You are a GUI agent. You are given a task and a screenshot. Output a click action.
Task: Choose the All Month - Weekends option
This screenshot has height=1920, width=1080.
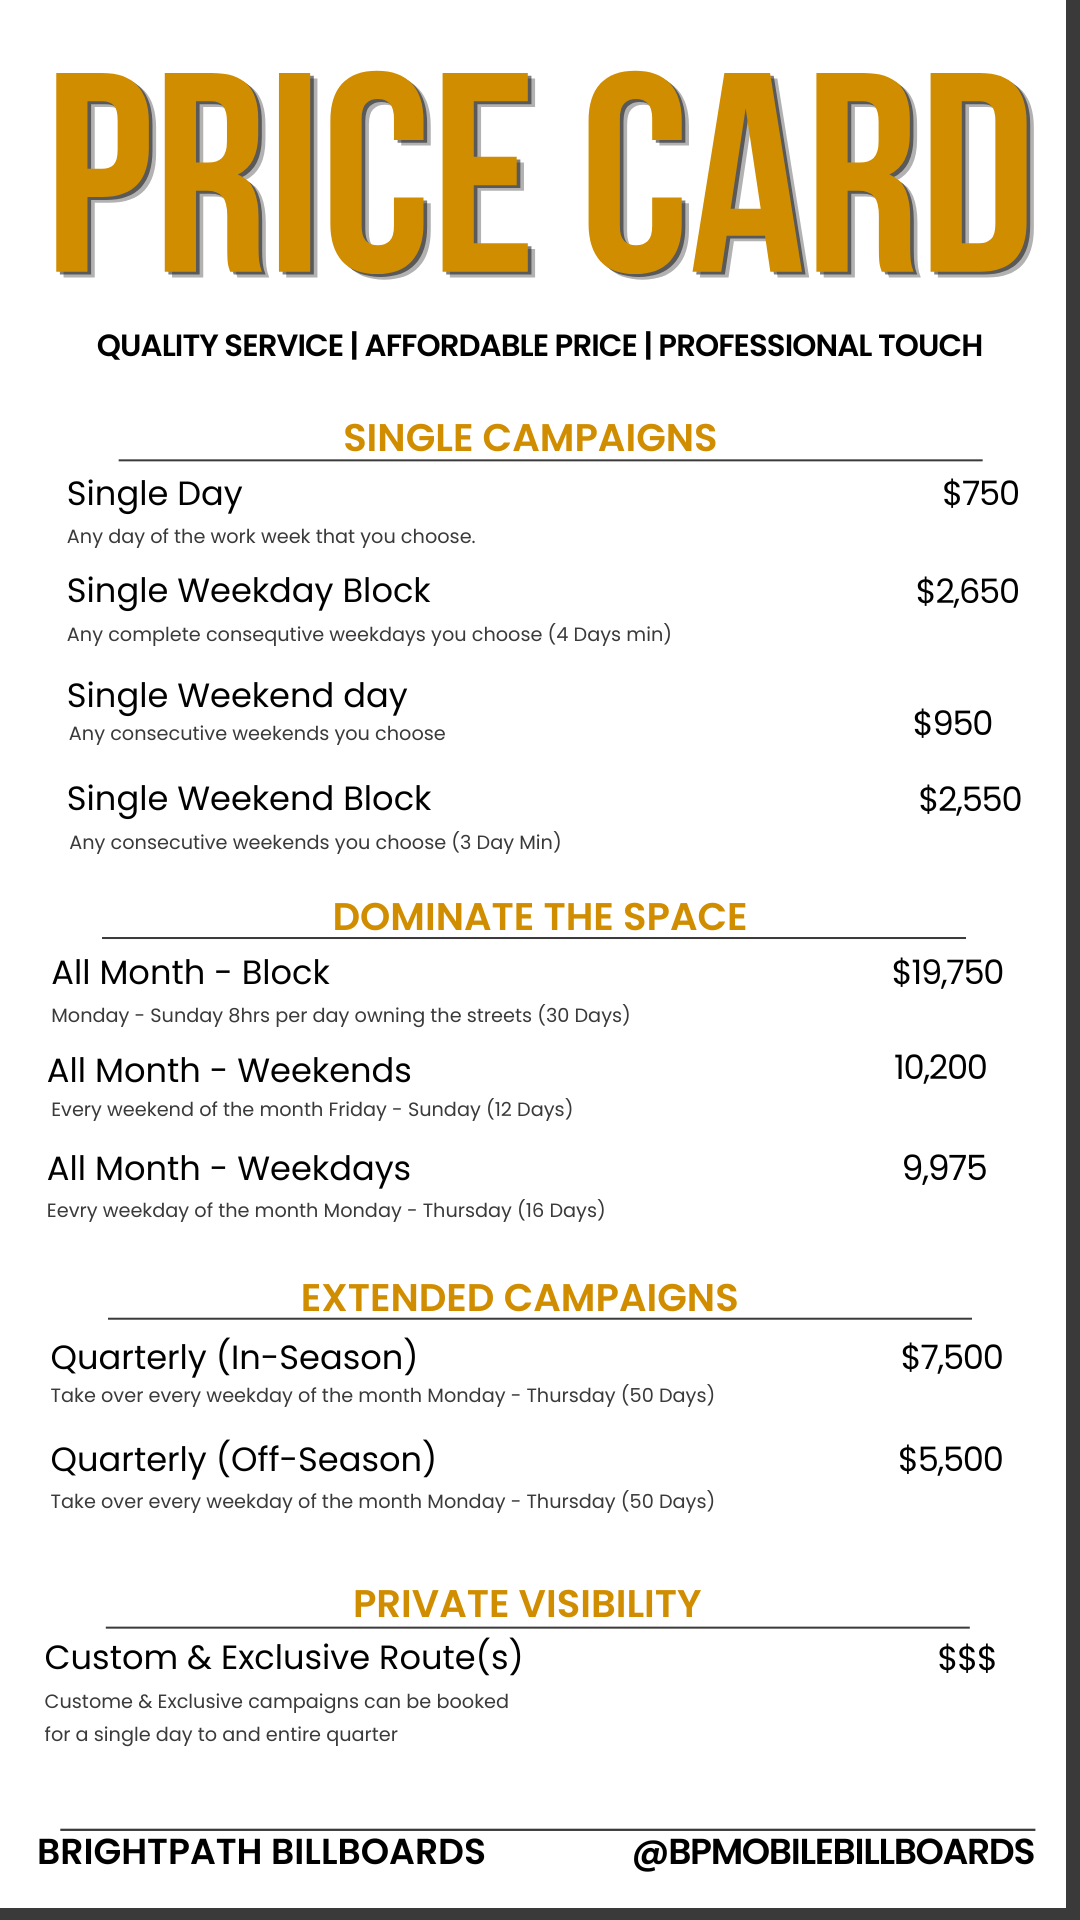(x=230, y=1071)
